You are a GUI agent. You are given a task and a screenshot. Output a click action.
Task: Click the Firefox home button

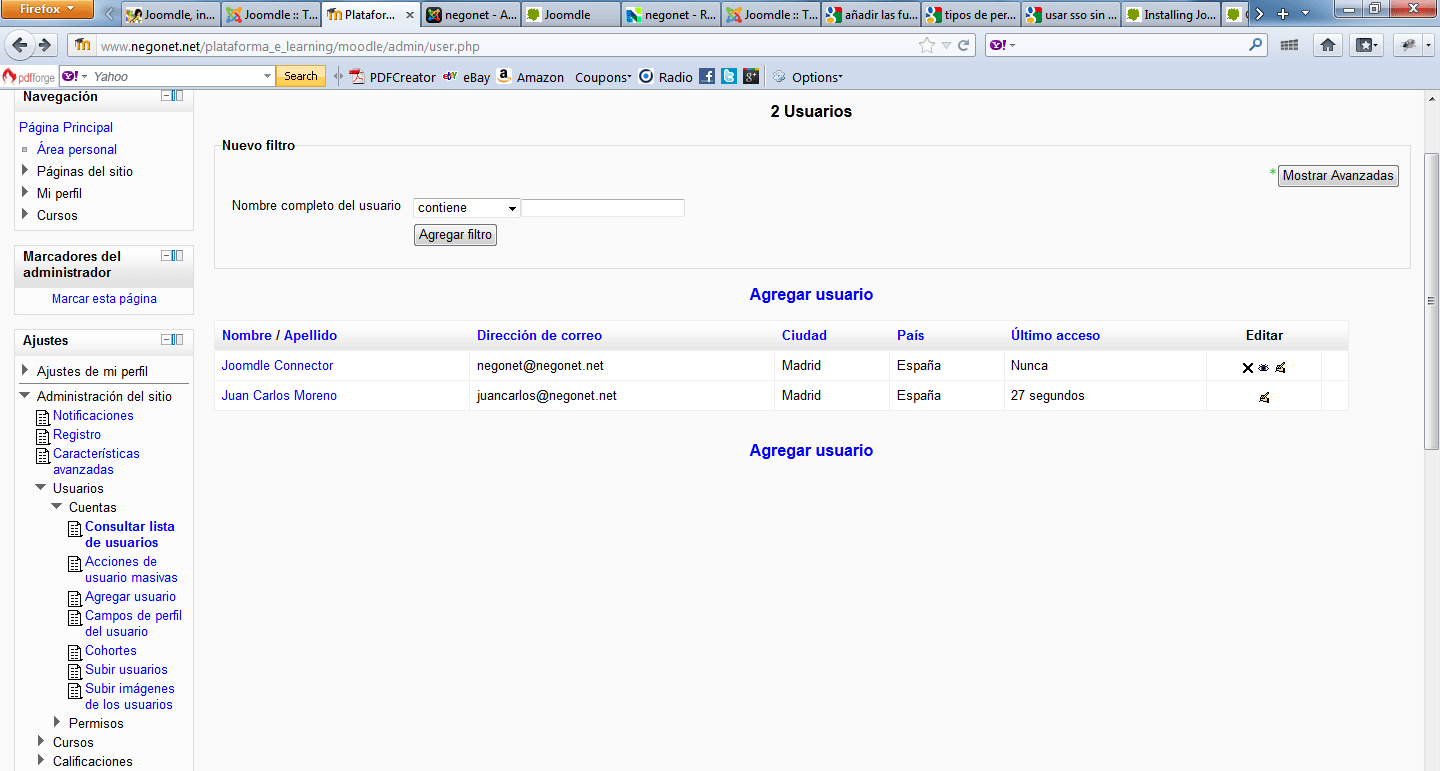pos(1328,45)
